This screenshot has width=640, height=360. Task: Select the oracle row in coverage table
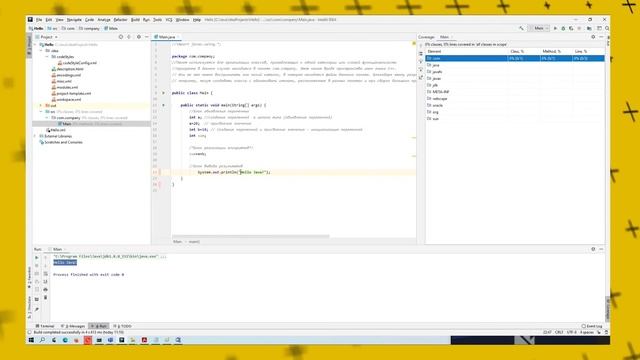point(515,105)
